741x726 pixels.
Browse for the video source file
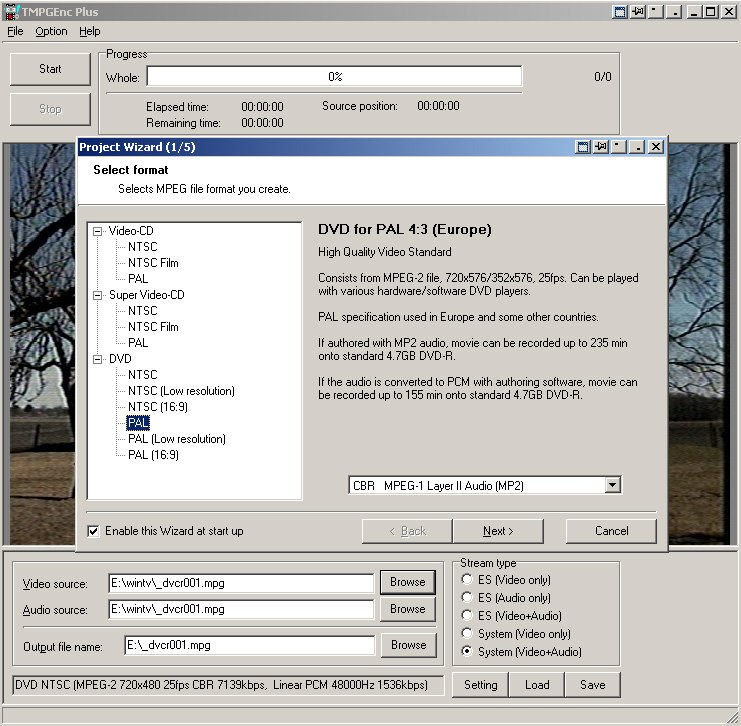407,582
